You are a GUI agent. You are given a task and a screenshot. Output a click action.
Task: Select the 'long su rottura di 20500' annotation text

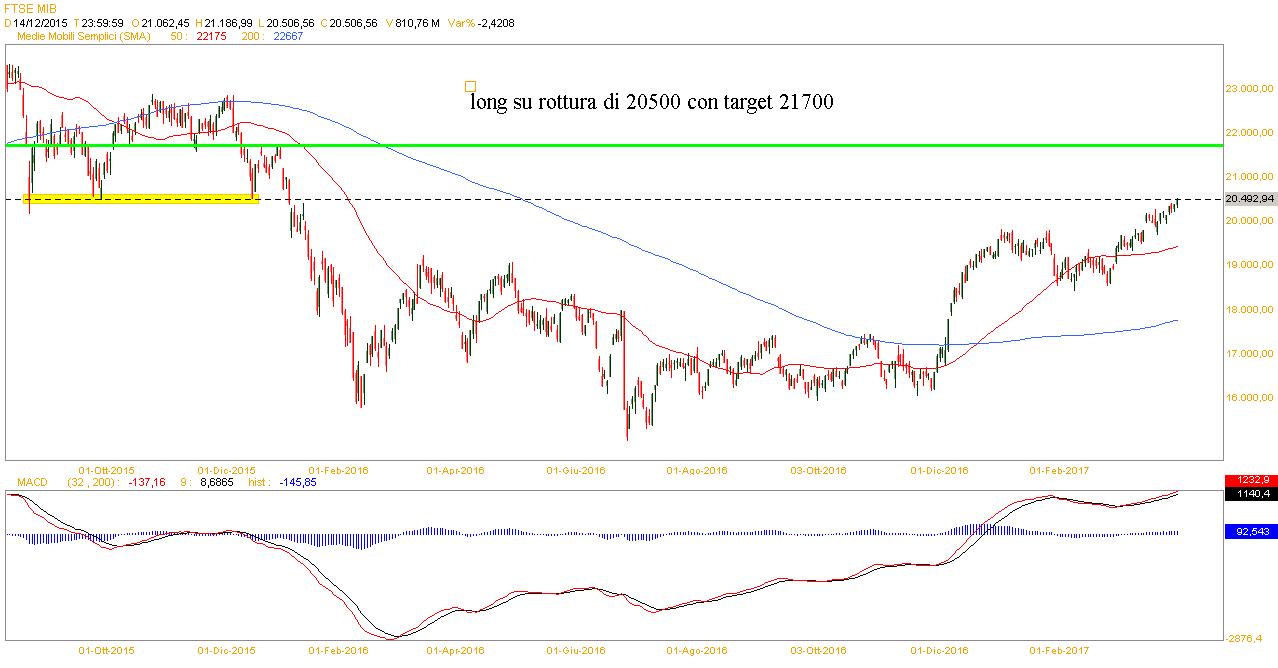(652, 102)
